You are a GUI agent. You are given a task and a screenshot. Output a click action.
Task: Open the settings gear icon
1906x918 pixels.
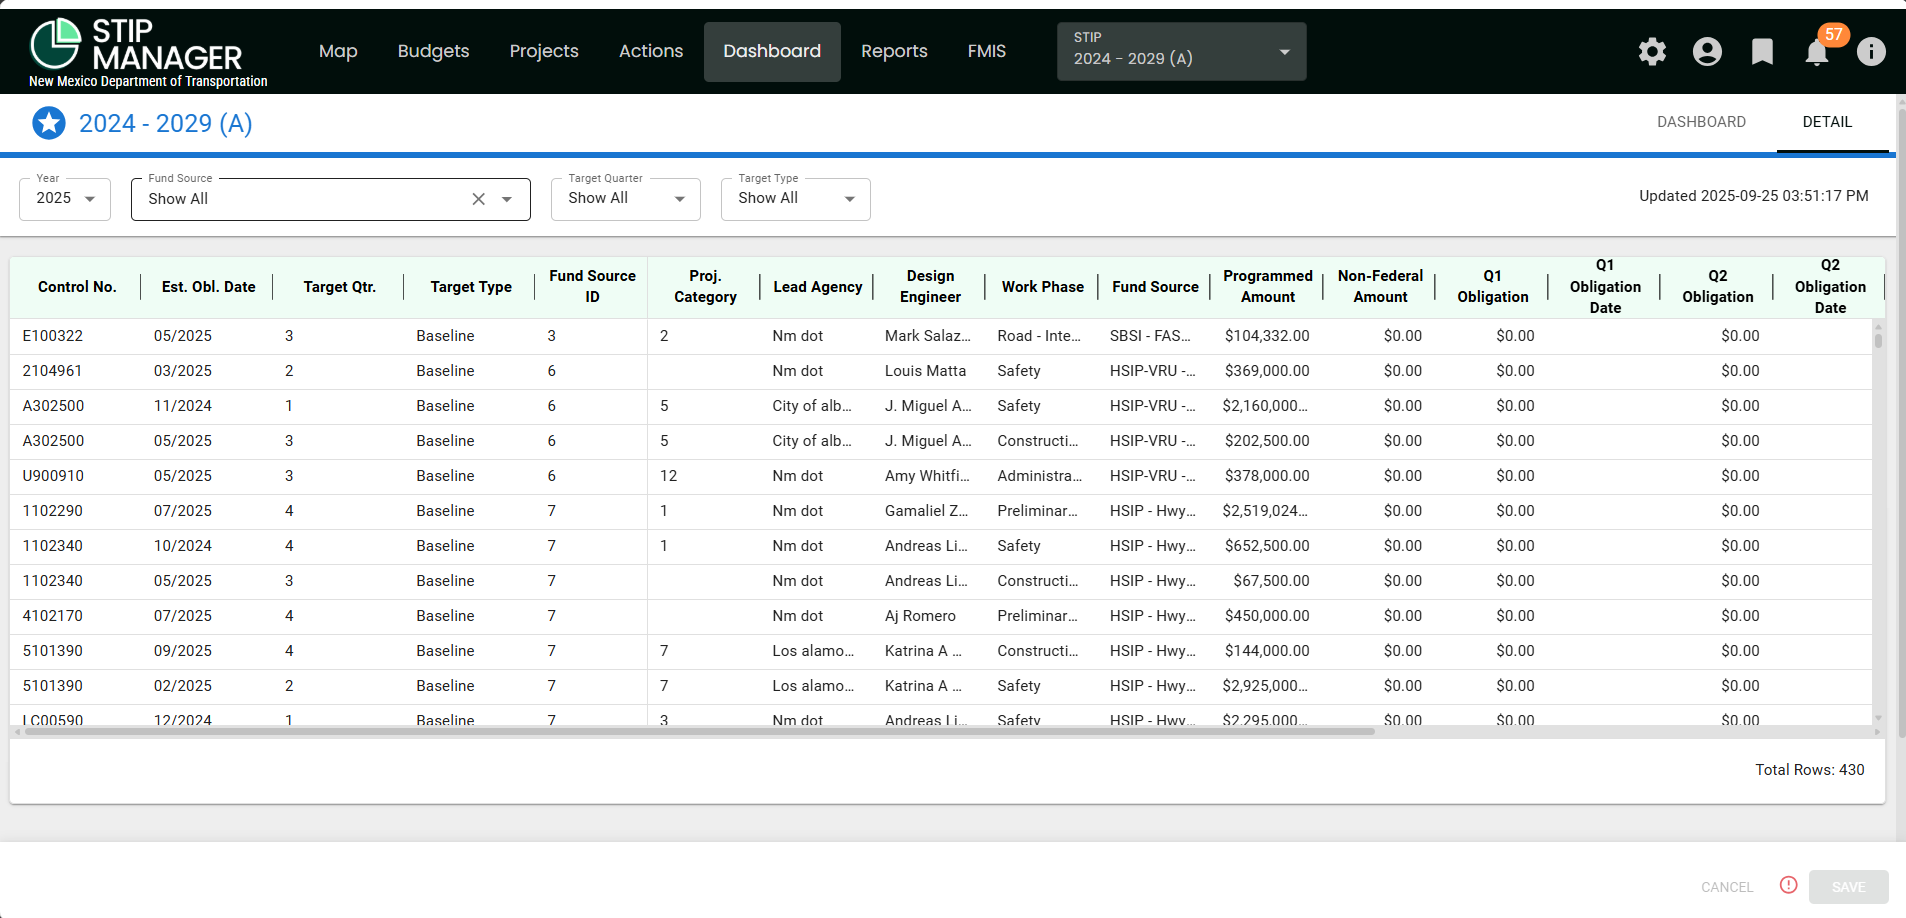pos(1652,51)
